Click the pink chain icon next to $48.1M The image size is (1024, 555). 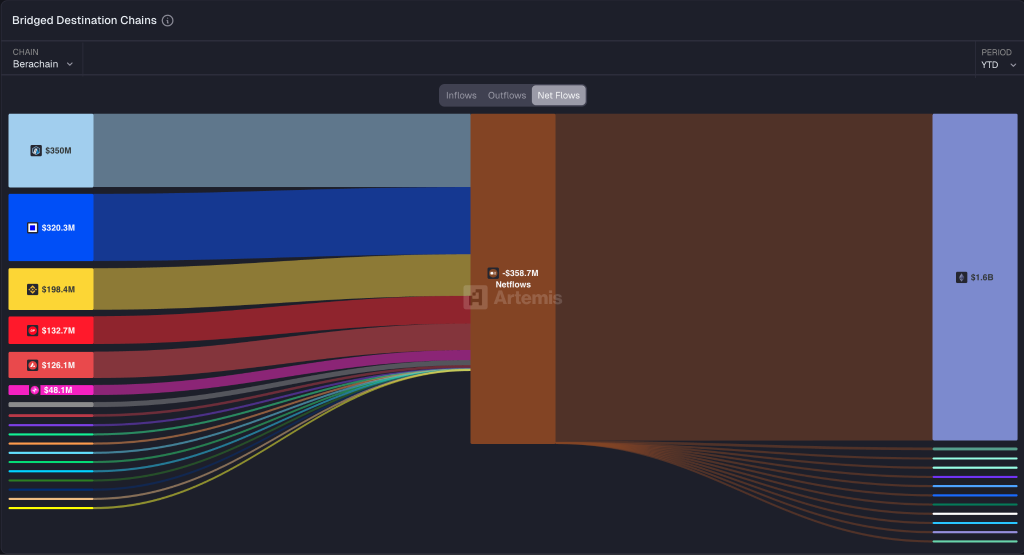[x=35, y=390]
